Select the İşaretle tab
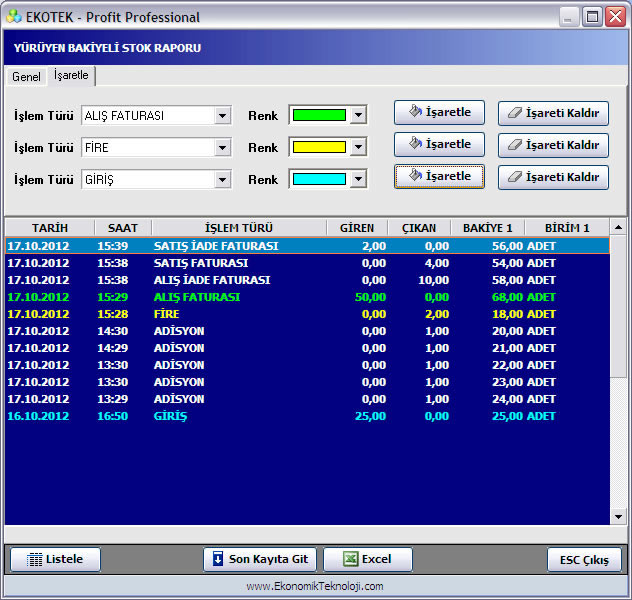 pyautogui.click(x=71, y=75)
